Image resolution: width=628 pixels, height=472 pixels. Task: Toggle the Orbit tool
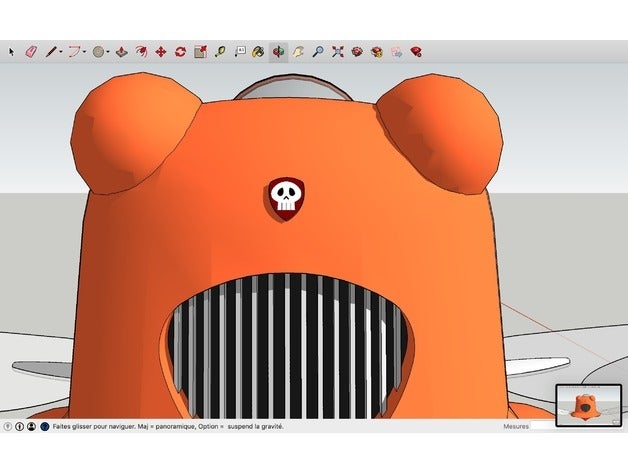[x=278, y=51]
